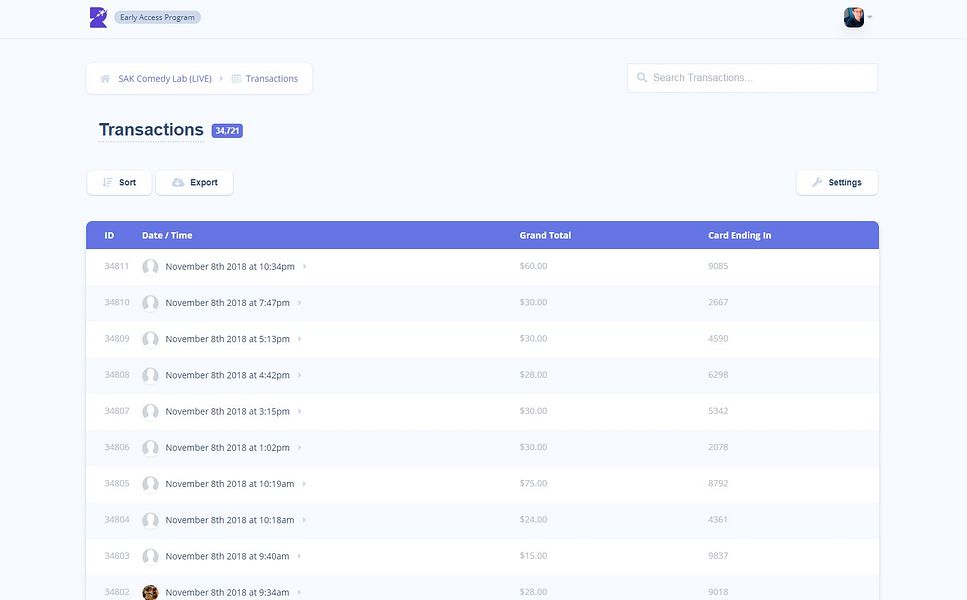Image resolution: width=967 pixels, height=600 pixels.
Task: Click the Sort button
Action: coord(119,183)
